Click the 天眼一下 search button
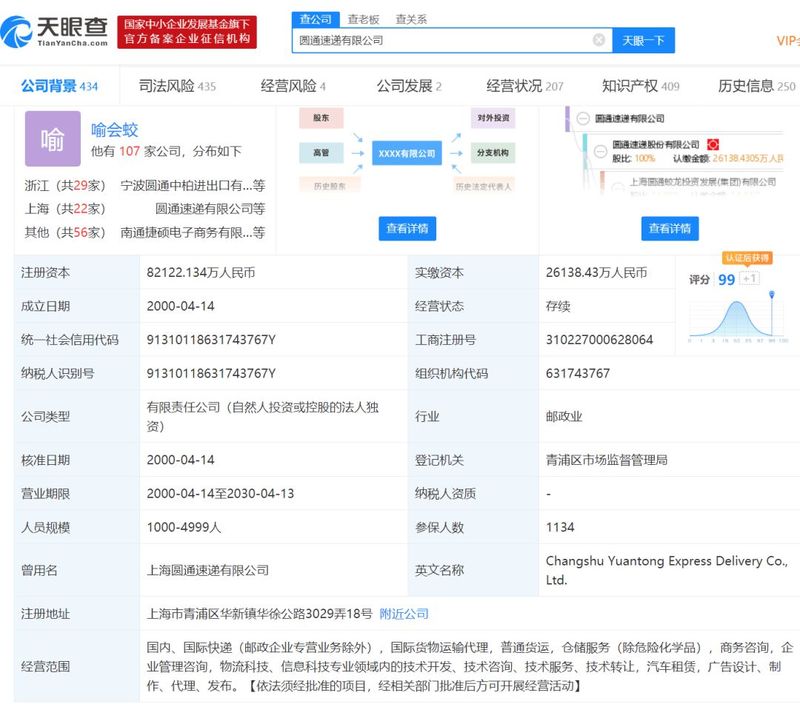Screen dimensions: 800x704 [643, 40]
